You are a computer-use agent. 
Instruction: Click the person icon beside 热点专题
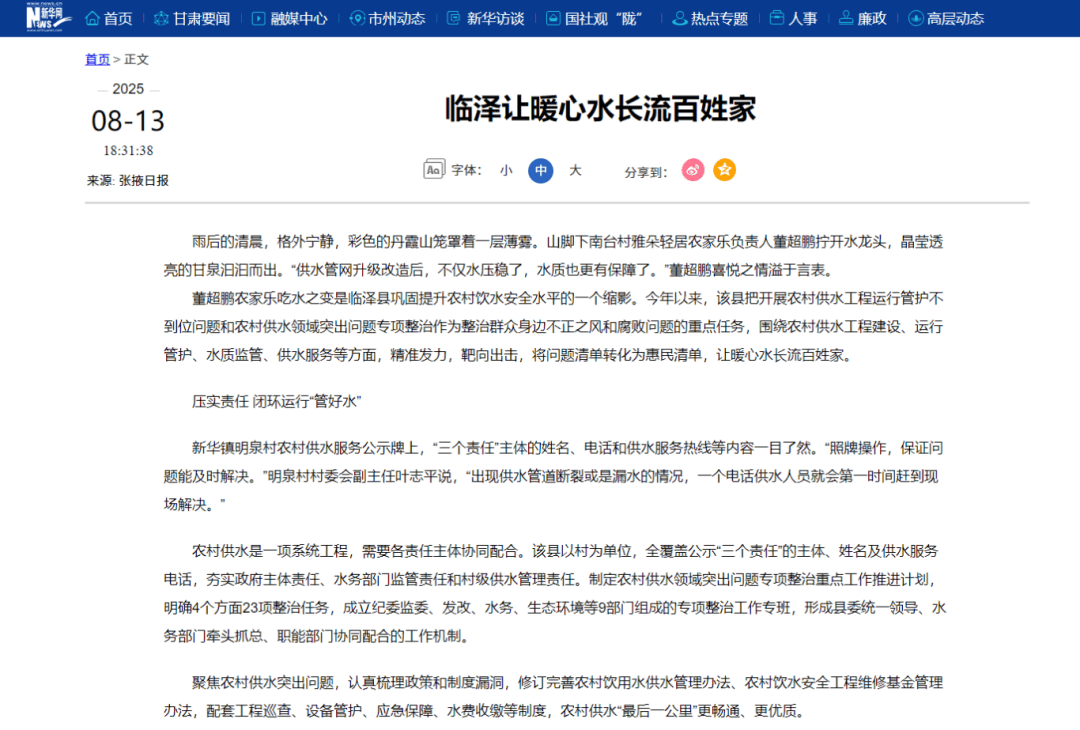pos(679,19)
